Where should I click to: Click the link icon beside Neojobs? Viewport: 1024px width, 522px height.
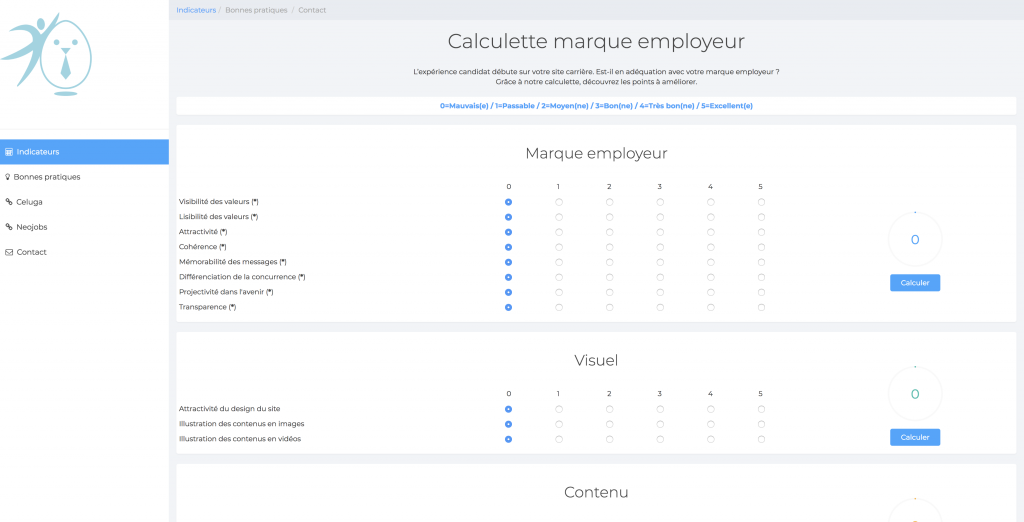[9, 227]
